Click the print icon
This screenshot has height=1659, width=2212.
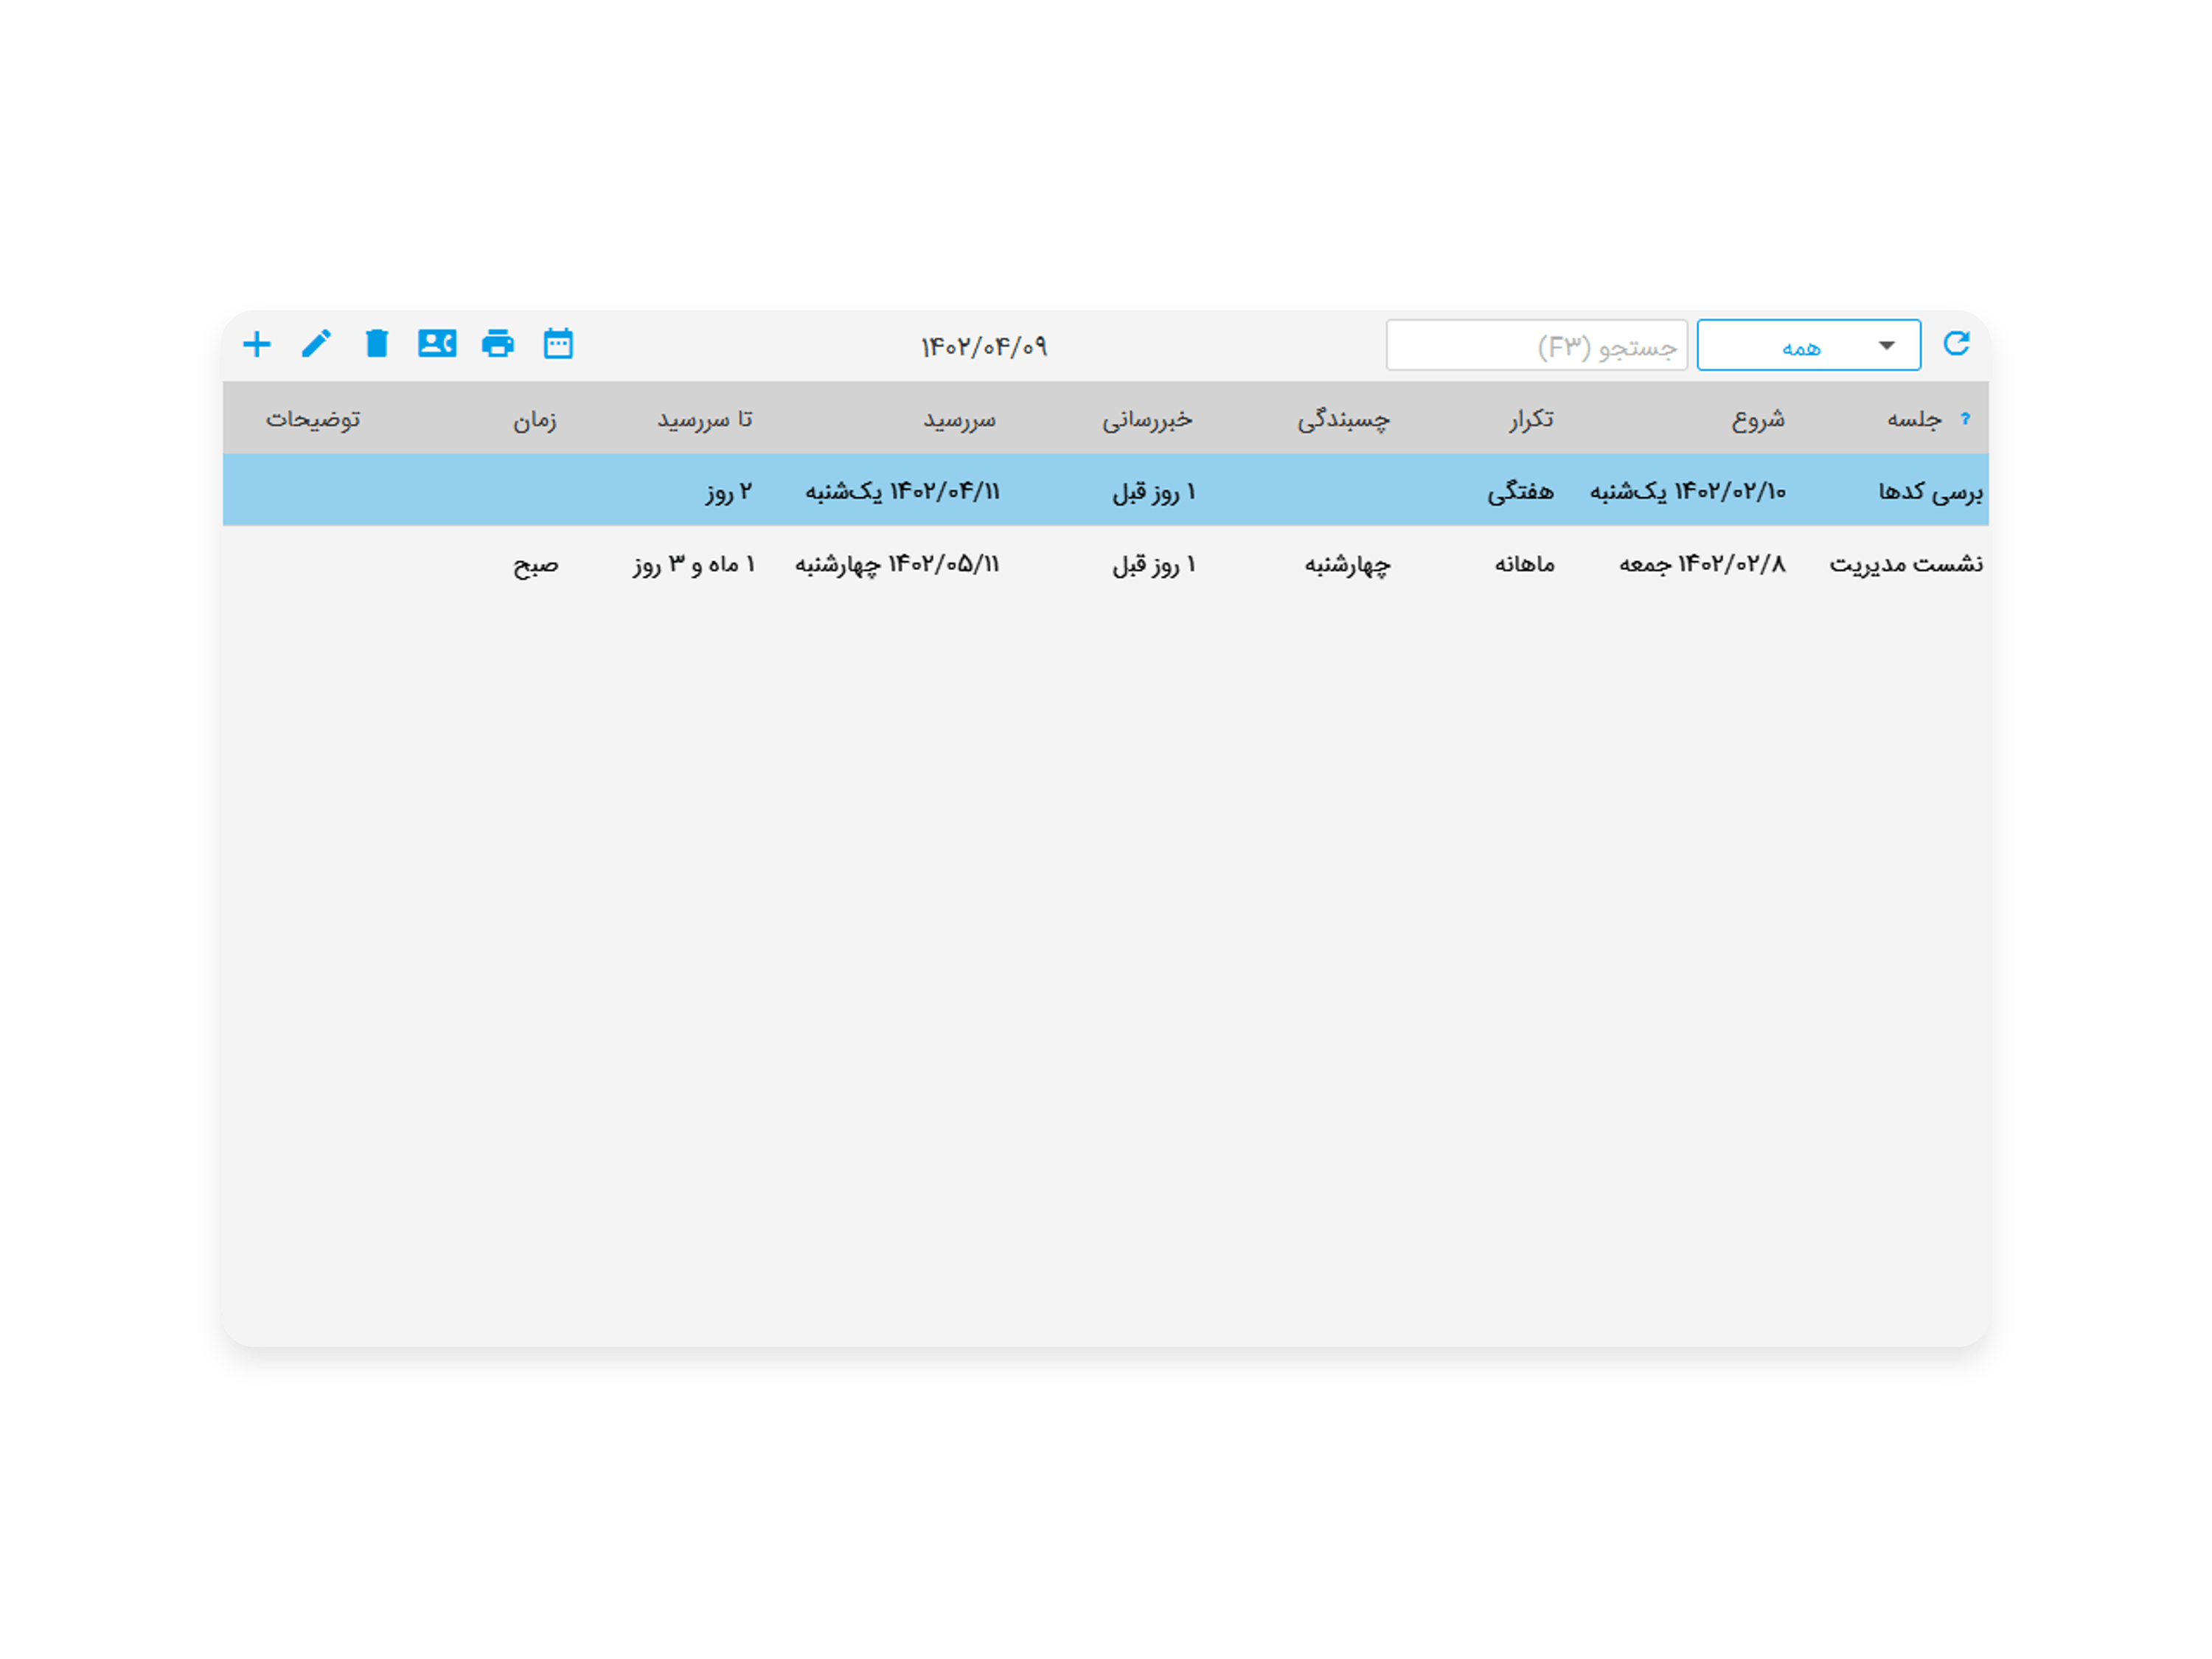pos(498,344)
